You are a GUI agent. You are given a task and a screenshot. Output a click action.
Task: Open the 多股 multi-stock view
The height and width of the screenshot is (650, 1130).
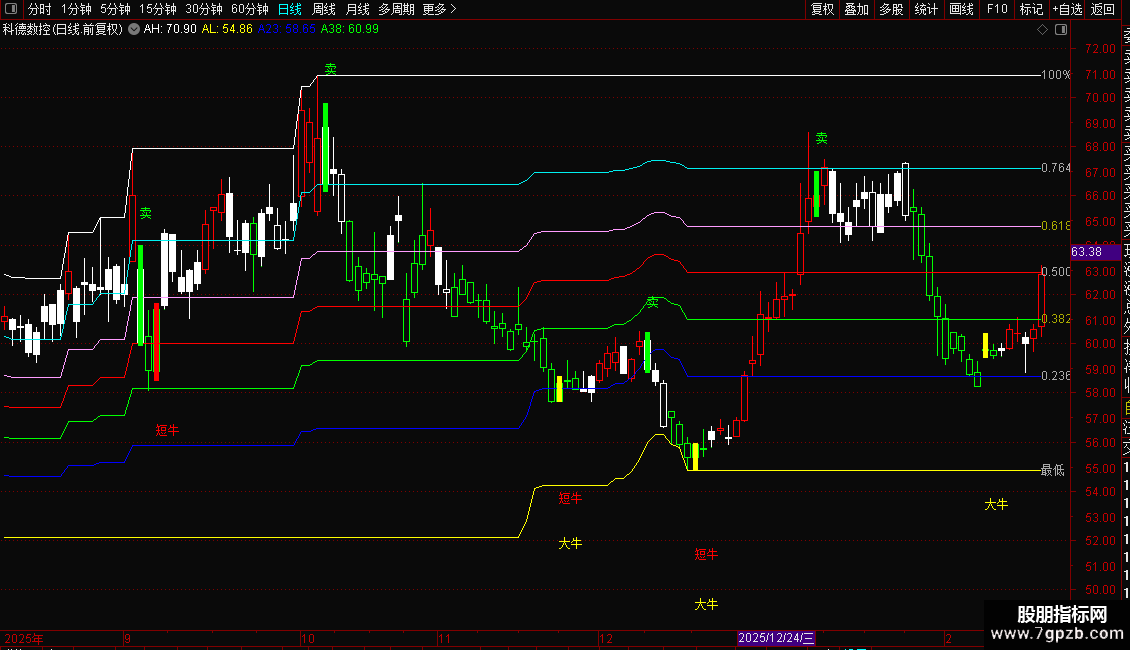point(891,9)
